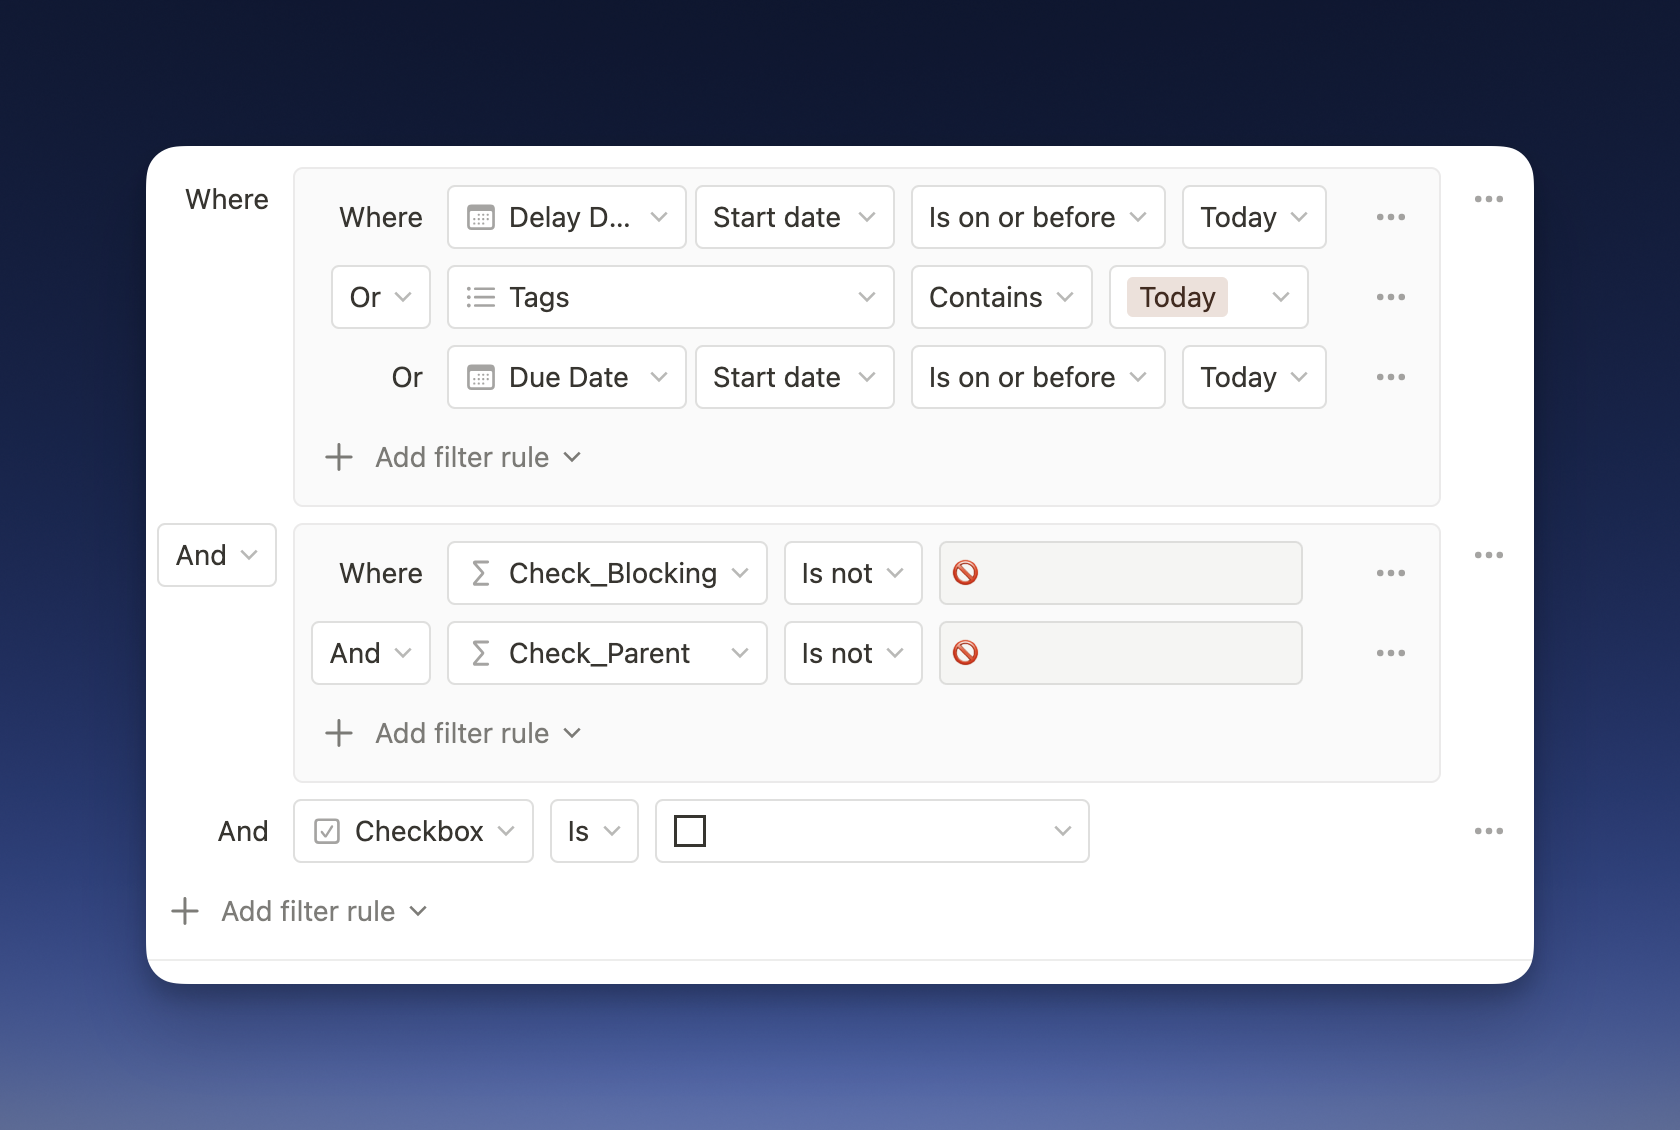Click the Today tag value chip
The width and height of the screenshot is (1680, 1130).
click(1177, 297)
